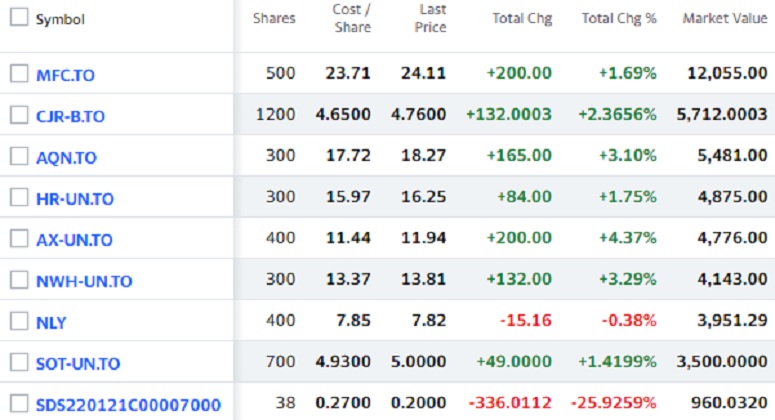Select the -0.38% total change cell
Image resolution: width=775 pixels, height=420 pixels.
[629, 320]
